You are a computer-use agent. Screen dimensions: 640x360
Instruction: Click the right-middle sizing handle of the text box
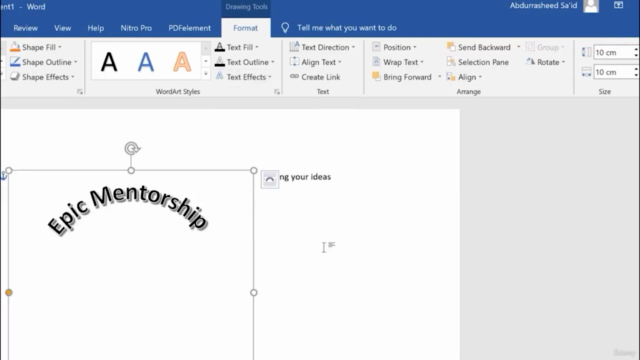pyautogui.click(x=253, y=292)
